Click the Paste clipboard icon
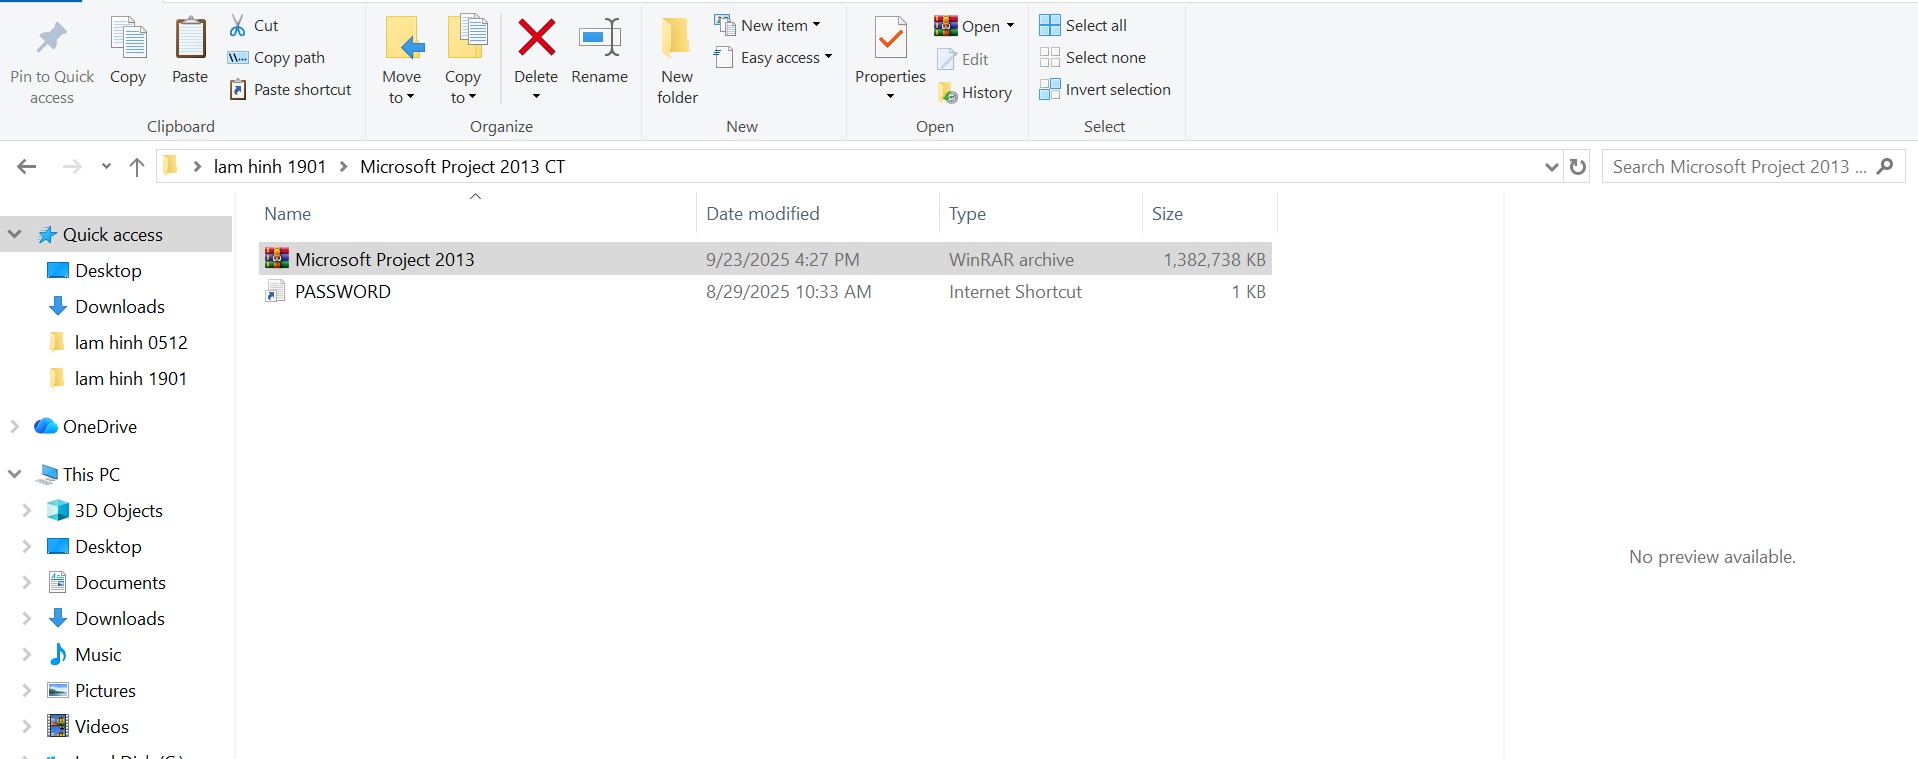1918x759 pixels. [x=189, y=40]
